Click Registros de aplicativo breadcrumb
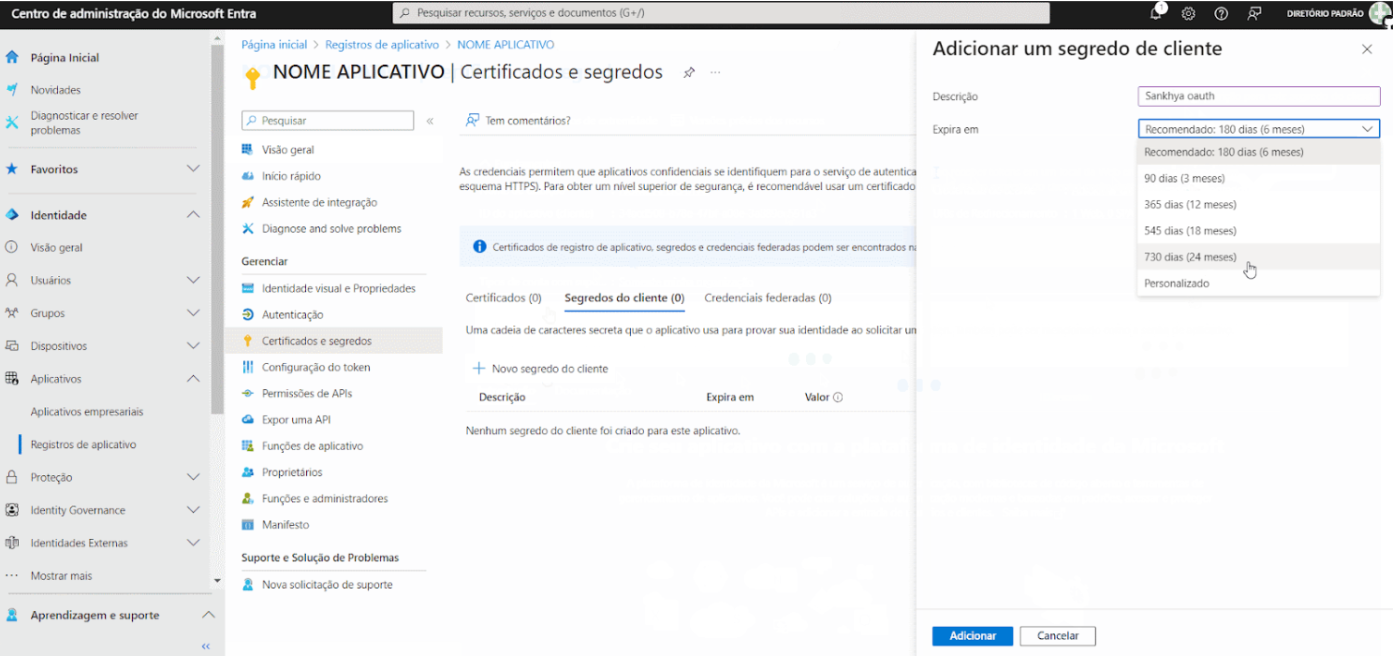 tap(382, 45)
